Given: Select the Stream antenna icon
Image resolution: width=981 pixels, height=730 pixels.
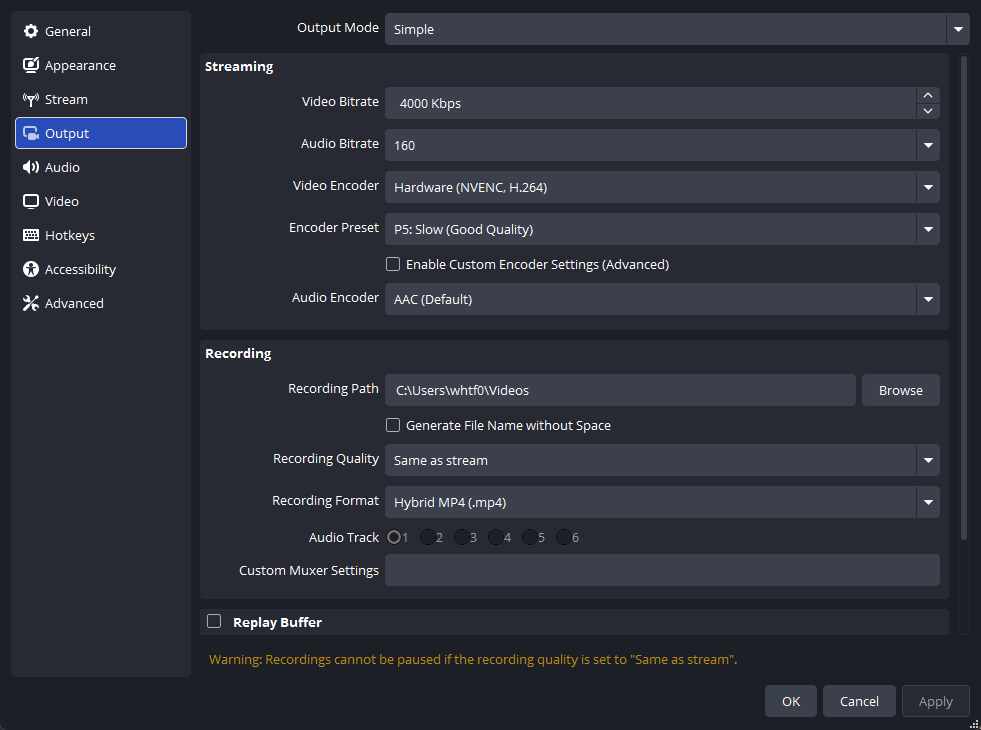Looking at the screenshot, I should click(31, 100).
